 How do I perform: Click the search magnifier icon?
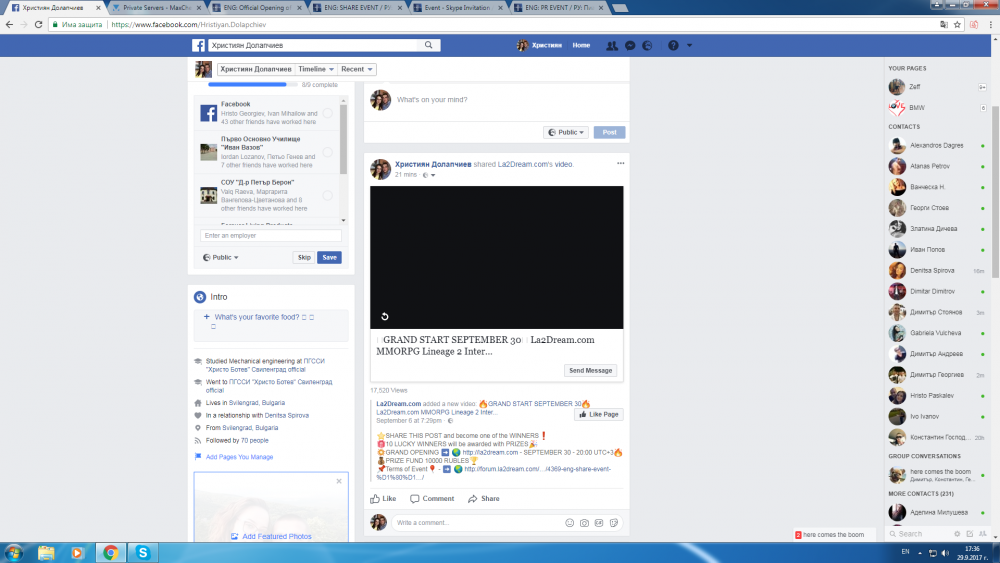click(x=429, y=45)
